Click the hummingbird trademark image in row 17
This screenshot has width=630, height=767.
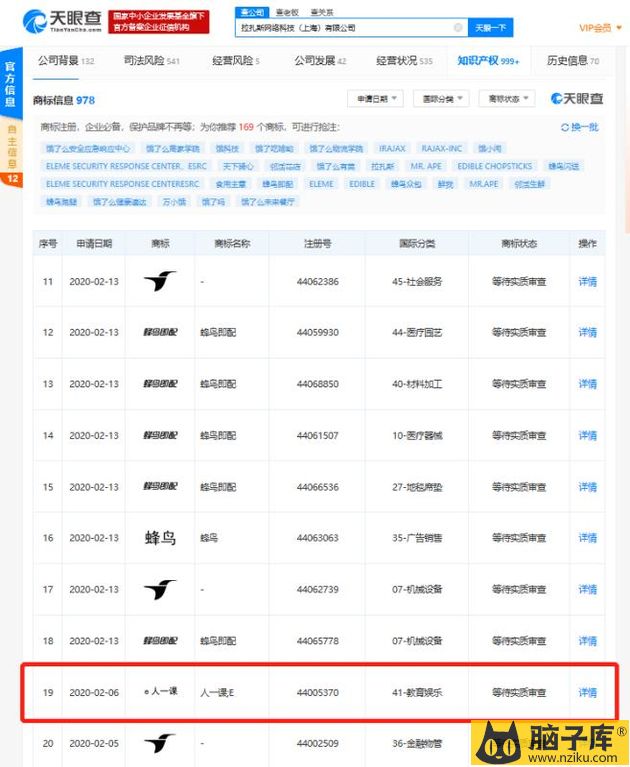[x=160, y=589]
